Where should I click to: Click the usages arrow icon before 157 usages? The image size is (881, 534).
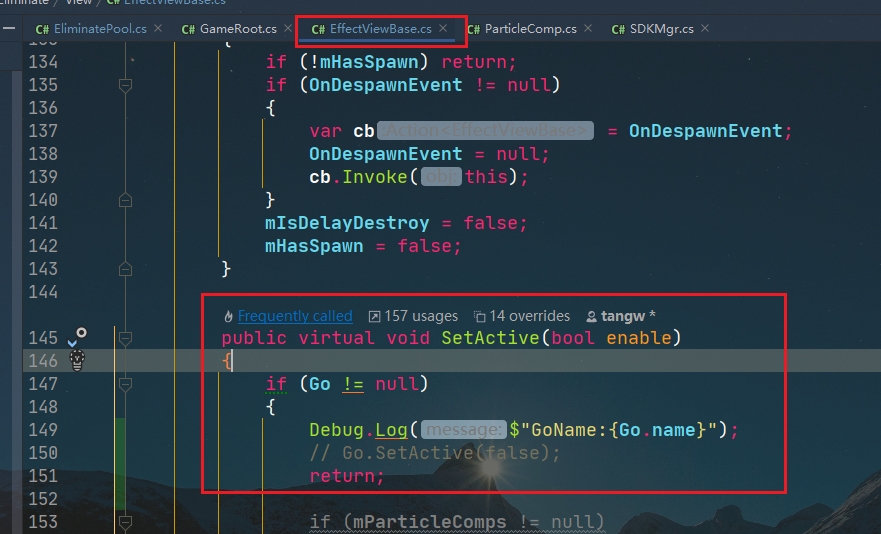pyautogui.click(x=374, y=316)
